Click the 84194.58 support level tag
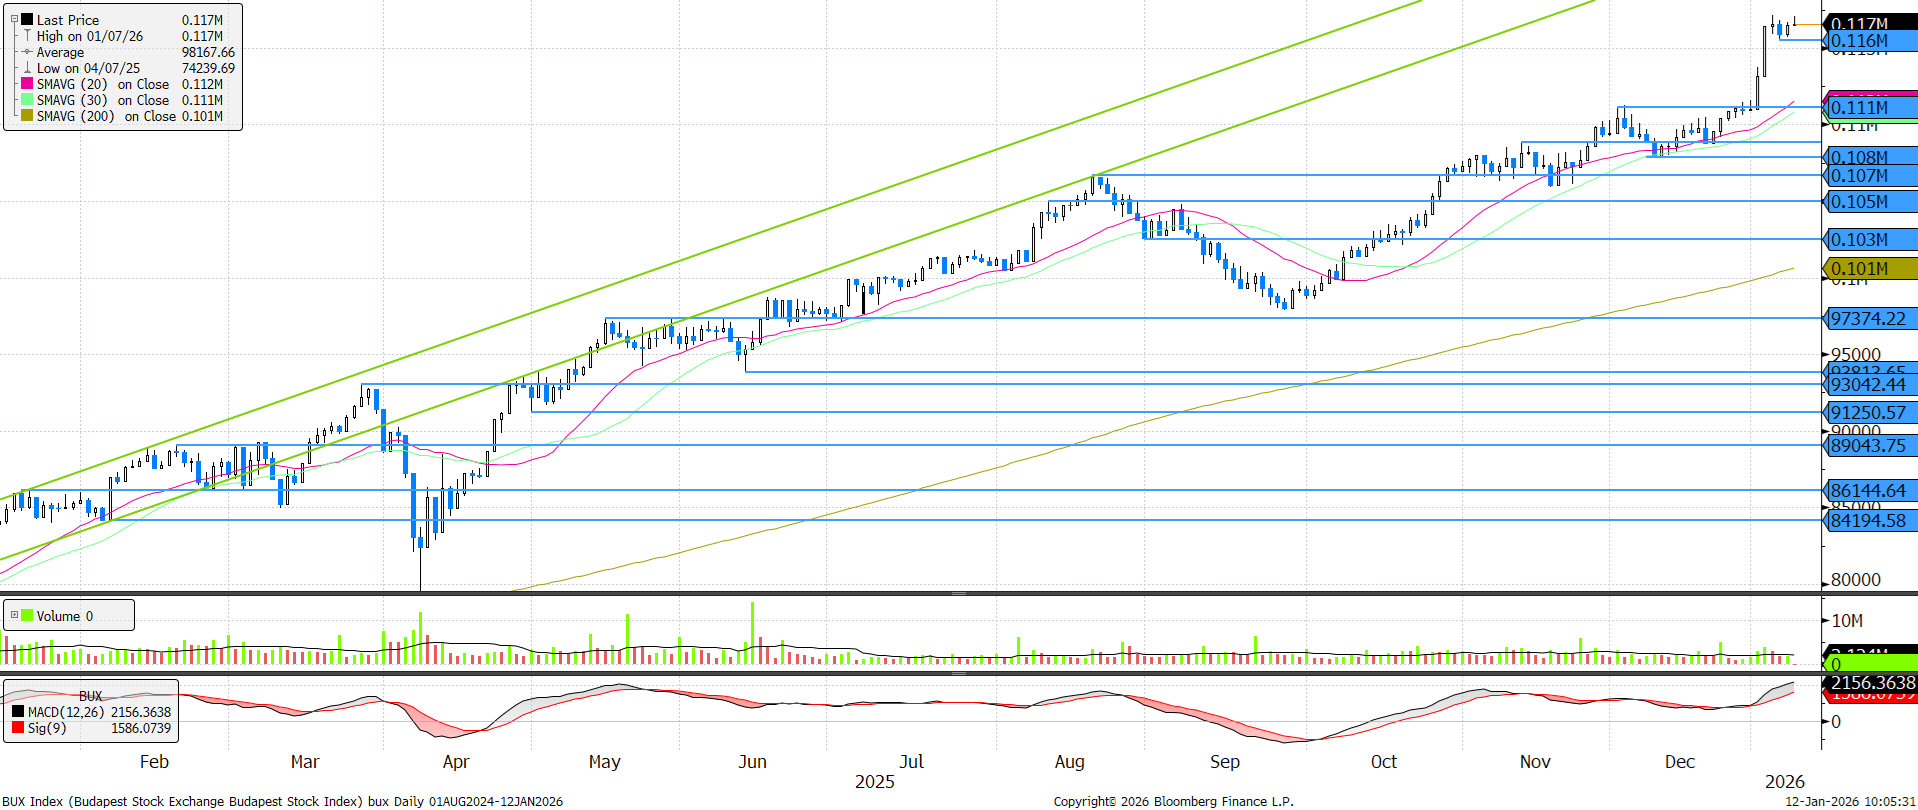This screenshot has width=1918, height=810. pyautogui.click(x=1868, y=521)
